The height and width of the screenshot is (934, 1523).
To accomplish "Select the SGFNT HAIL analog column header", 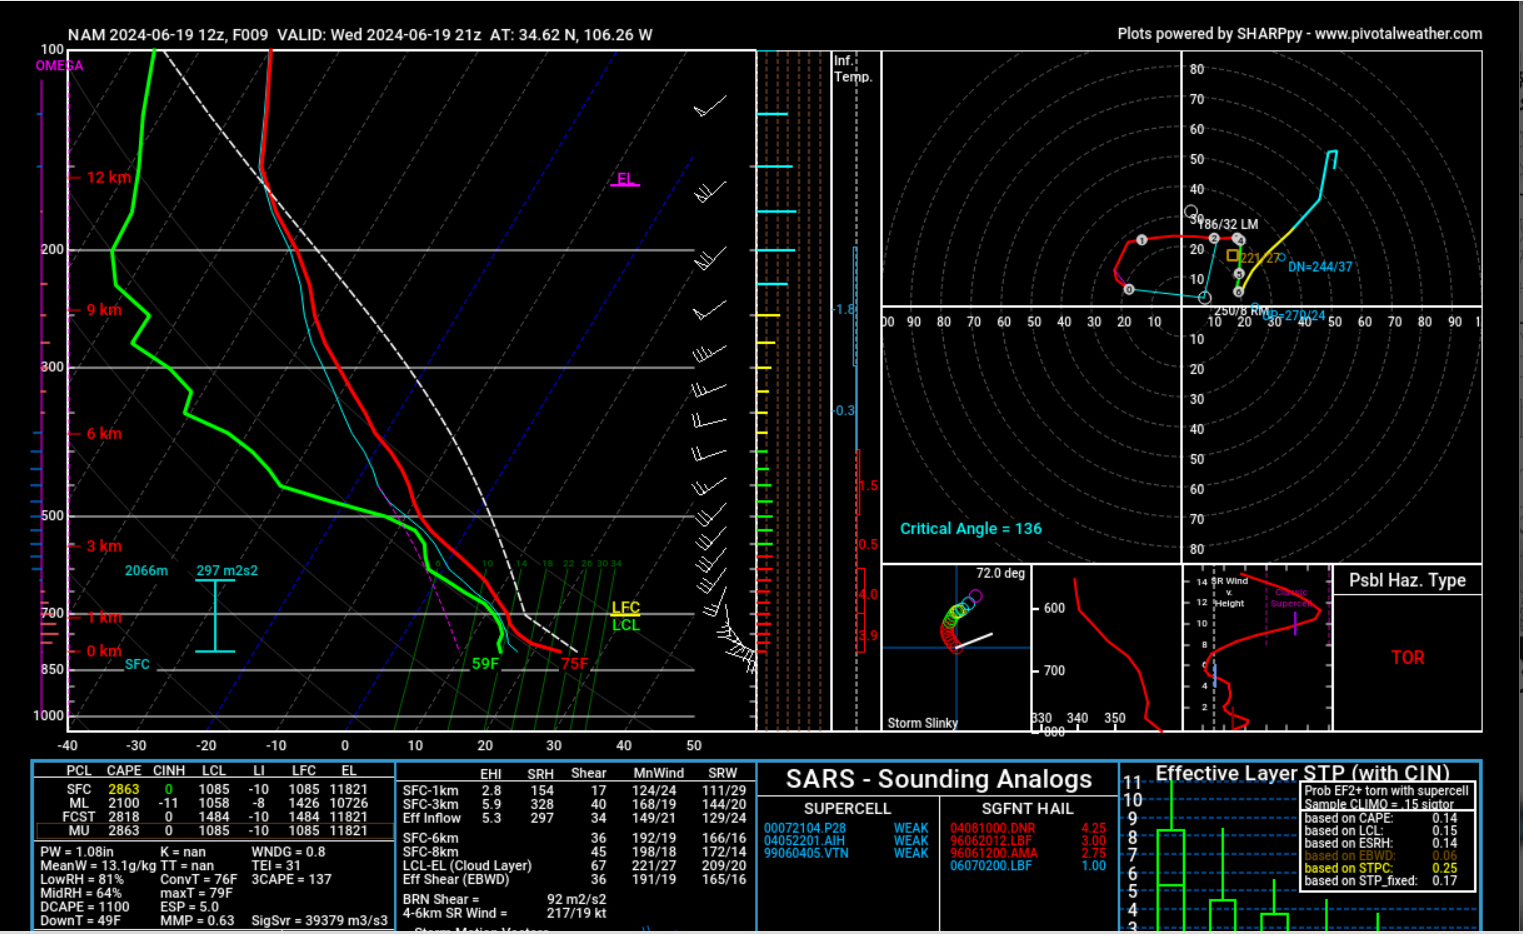I will 1027,808.
